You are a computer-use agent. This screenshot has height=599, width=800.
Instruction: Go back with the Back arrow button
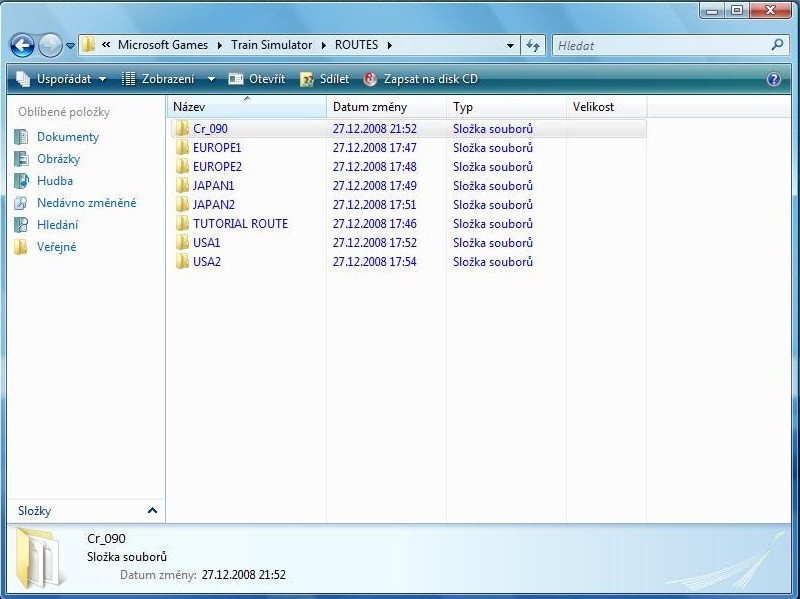click(22, 45)
